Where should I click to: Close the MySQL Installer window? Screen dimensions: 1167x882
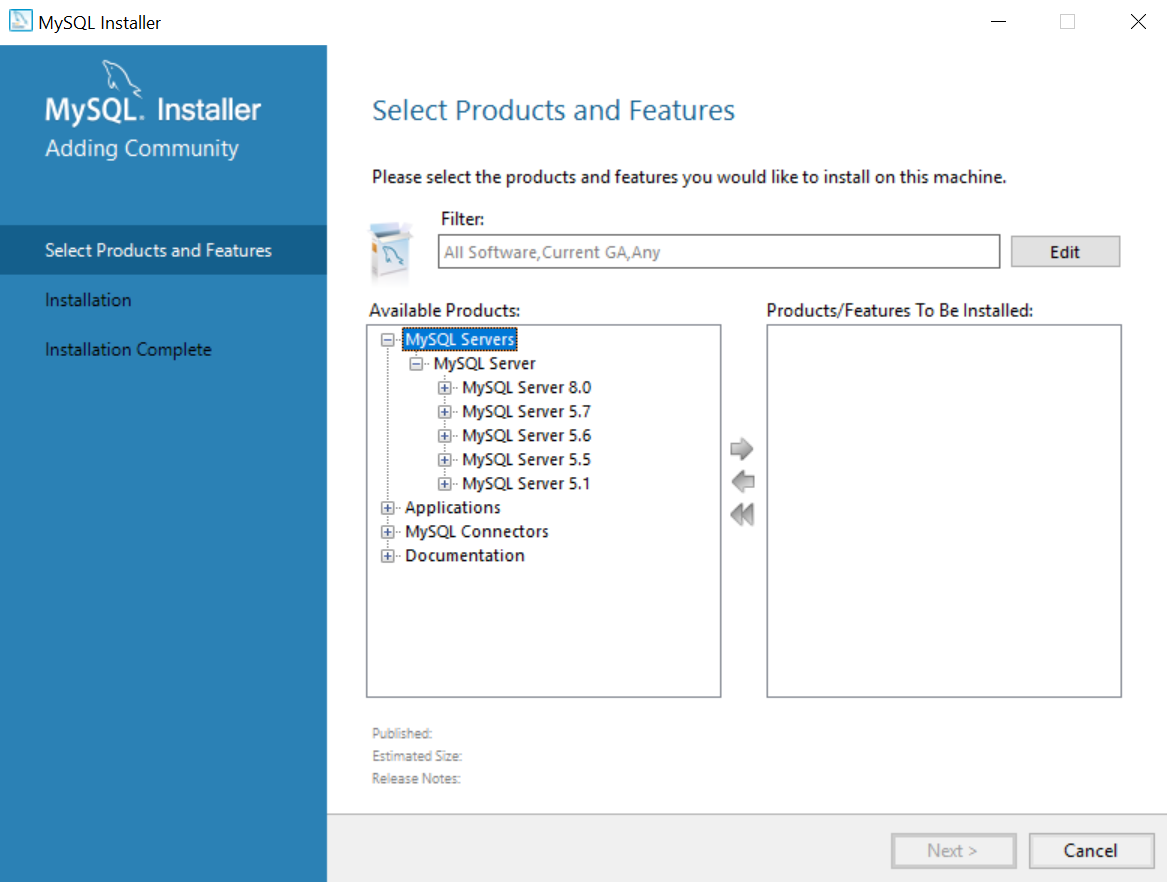coord(1138,22)
